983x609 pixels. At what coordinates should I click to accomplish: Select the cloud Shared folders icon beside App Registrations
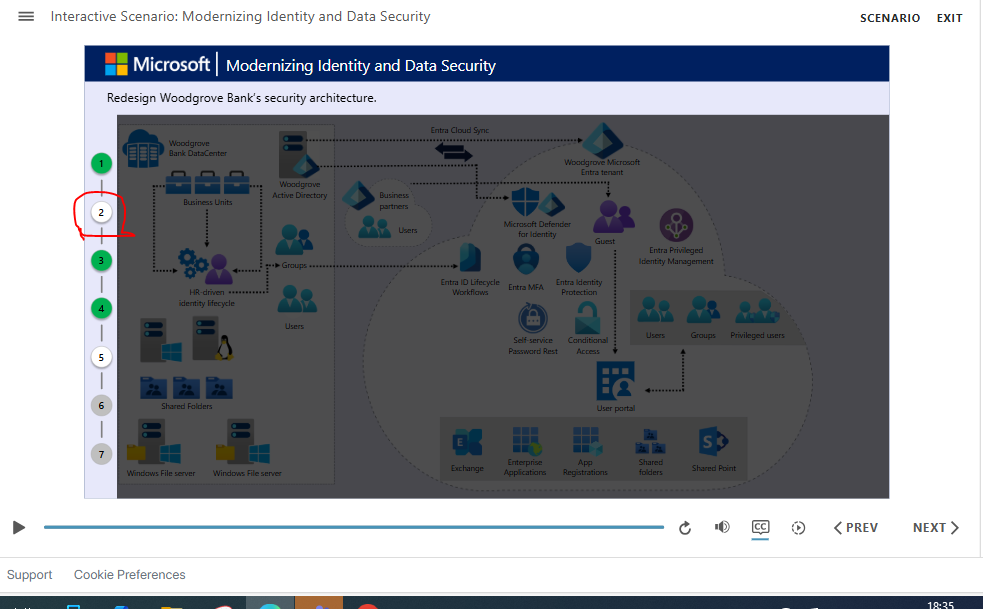point(650,441)
